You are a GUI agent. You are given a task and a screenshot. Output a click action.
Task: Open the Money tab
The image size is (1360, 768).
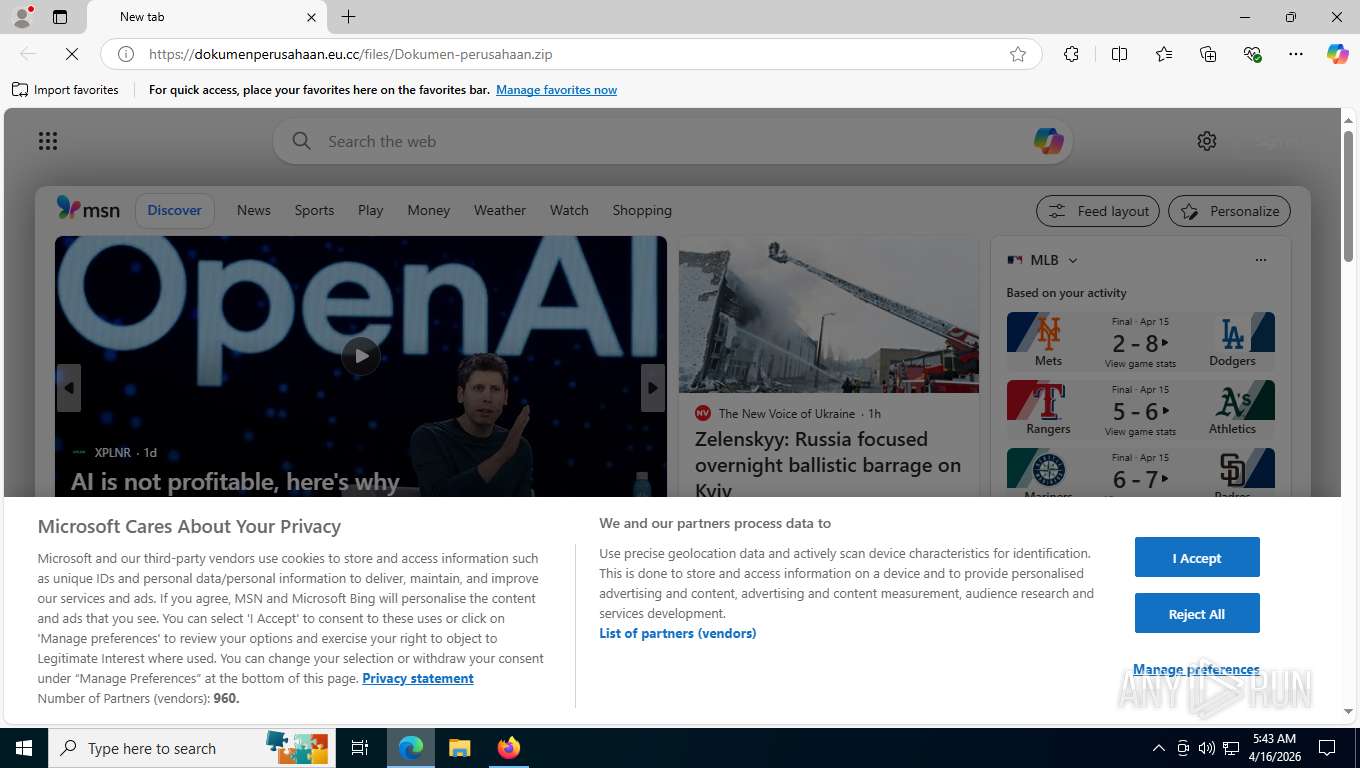429,210
